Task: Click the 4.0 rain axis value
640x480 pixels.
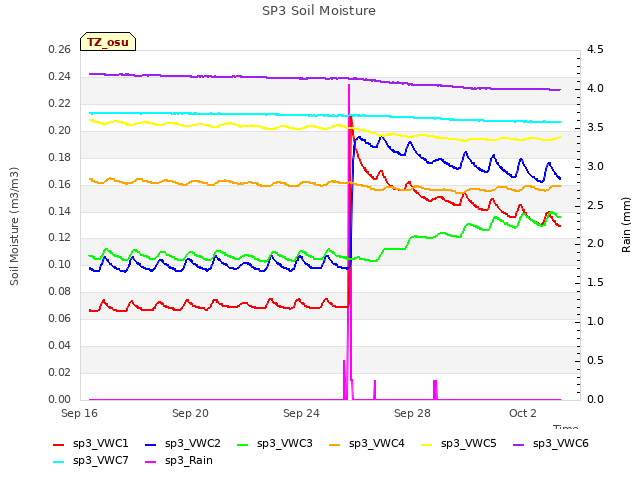Action: click(595, 89)
